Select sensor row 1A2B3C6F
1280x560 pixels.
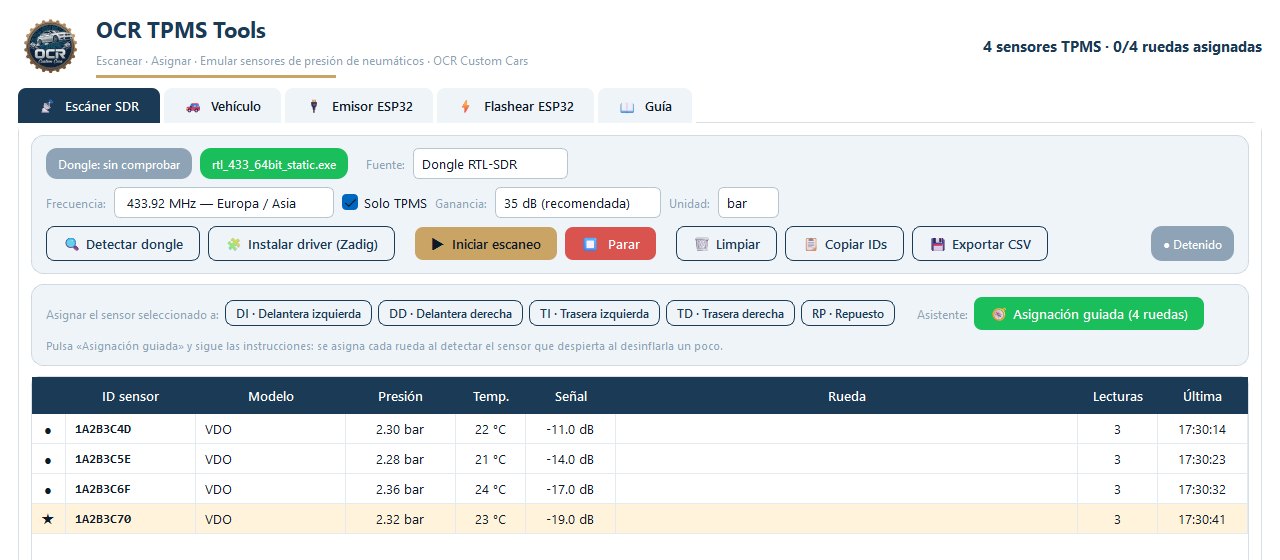640,490
